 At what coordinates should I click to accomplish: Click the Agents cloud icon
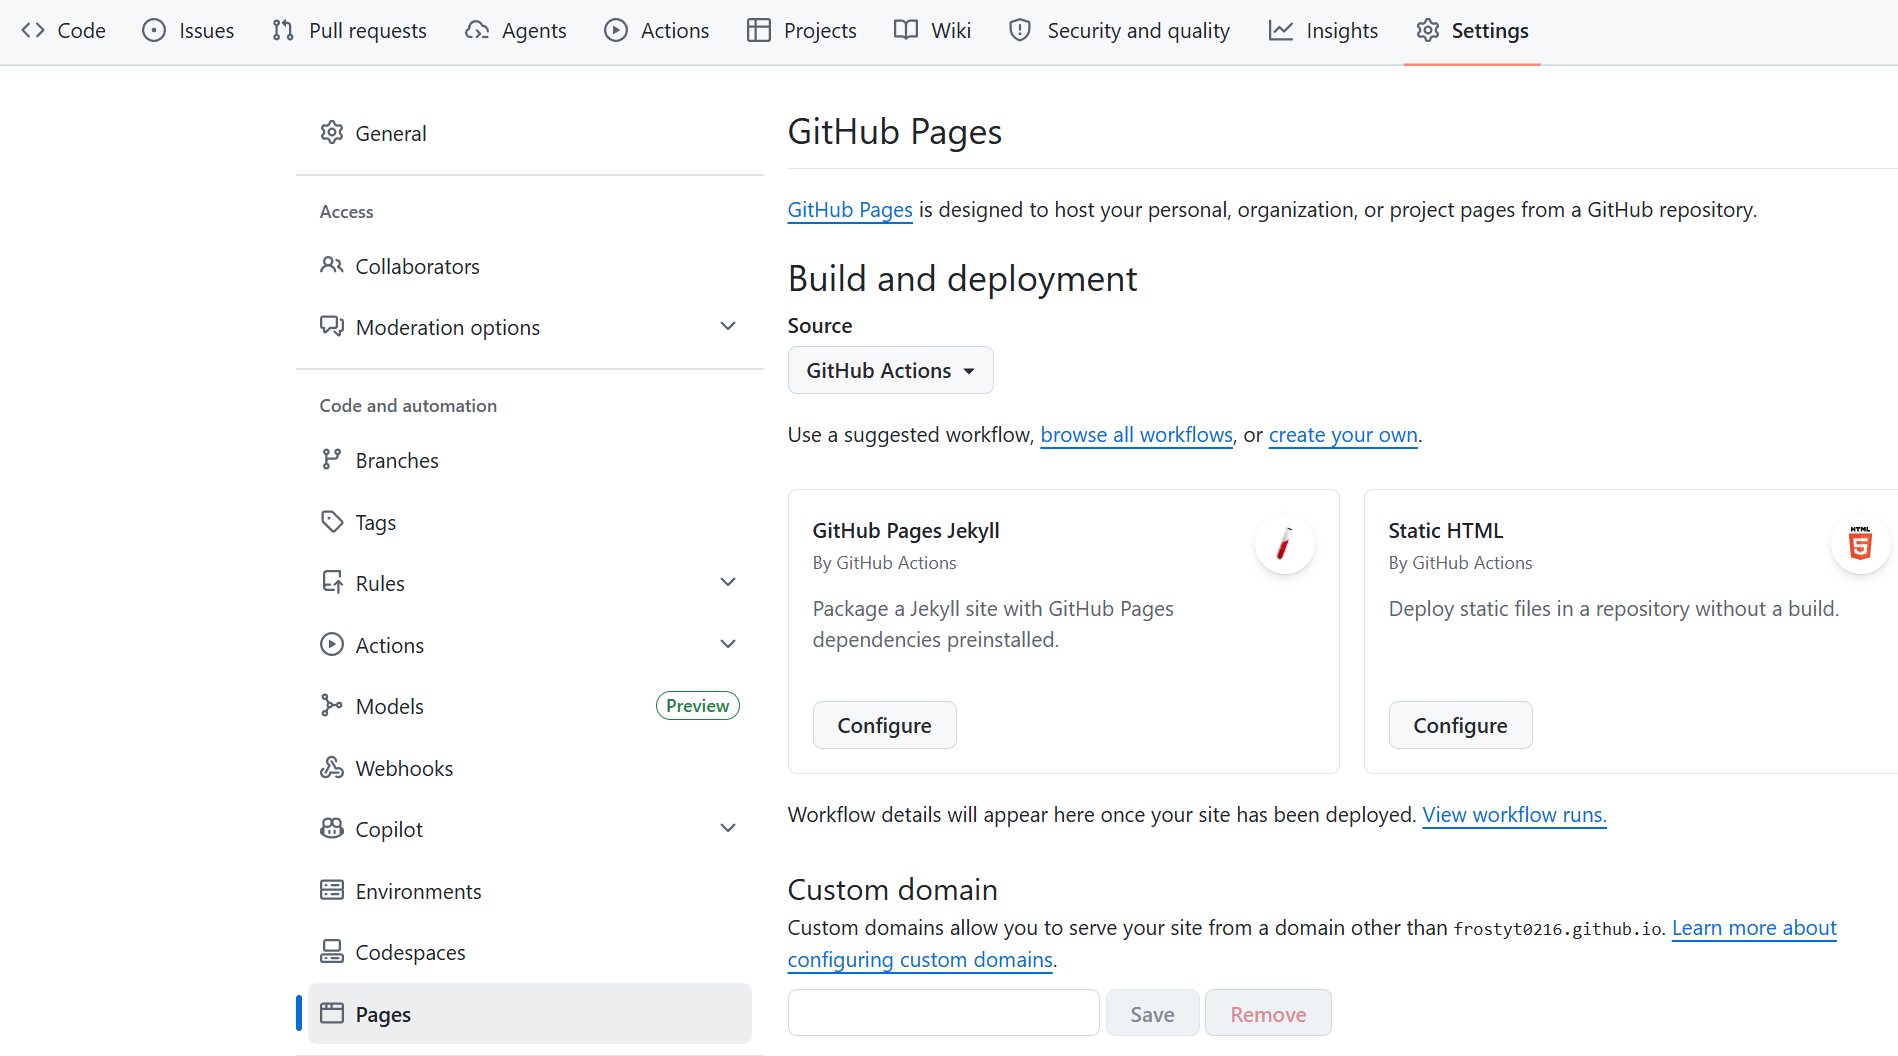pyautogui.click(x=477, y=30)
